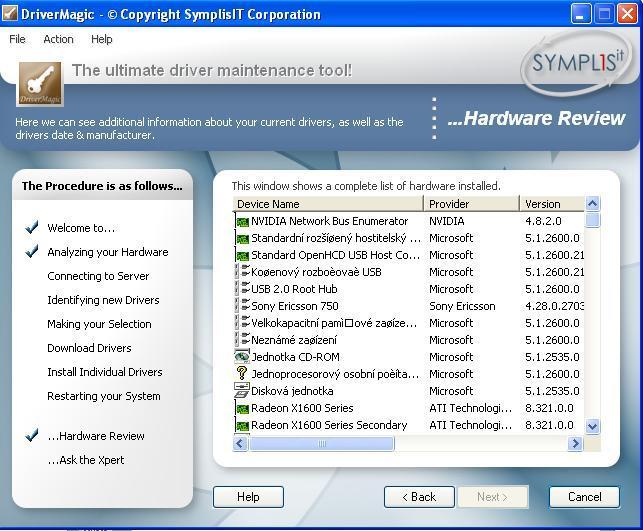Click provider "NVIDIA" cell
643x531 pixels.
447,221
